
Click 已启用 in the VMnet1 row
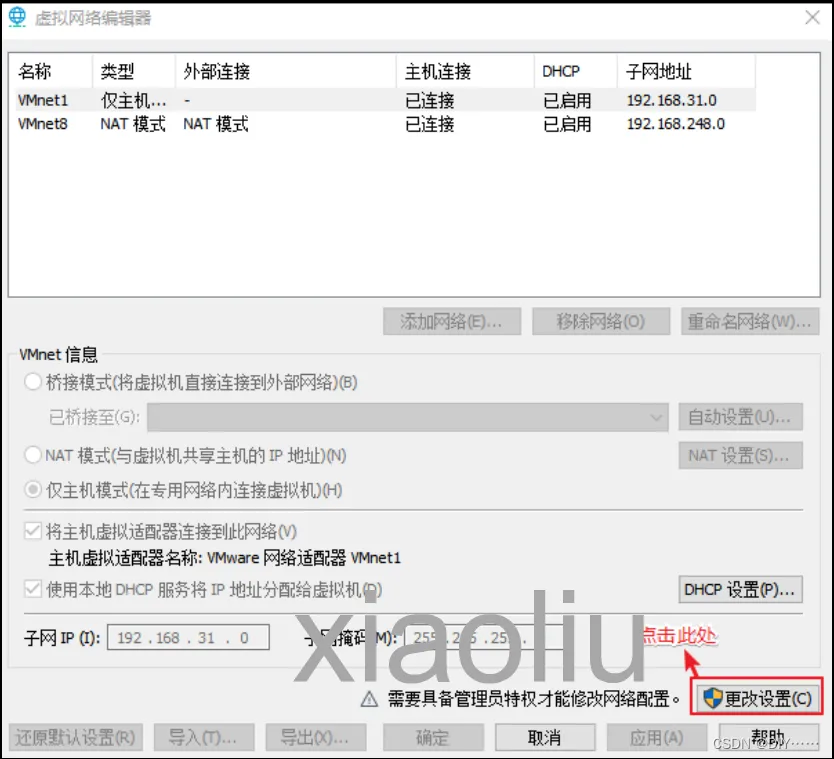point(567,100)
